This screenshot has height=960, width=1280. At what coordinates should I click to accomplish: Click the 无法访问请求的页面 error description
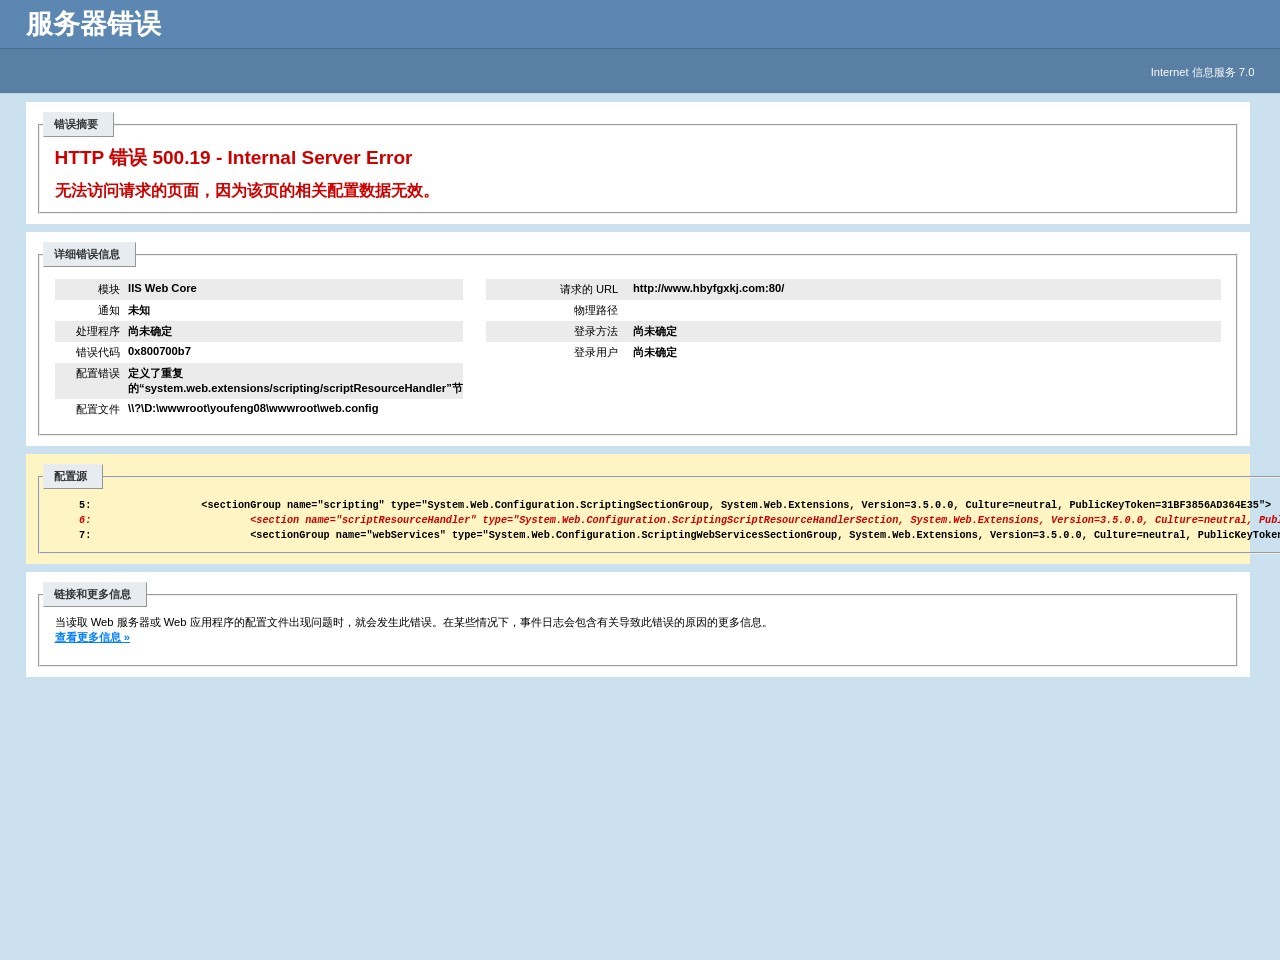(246, 191)
